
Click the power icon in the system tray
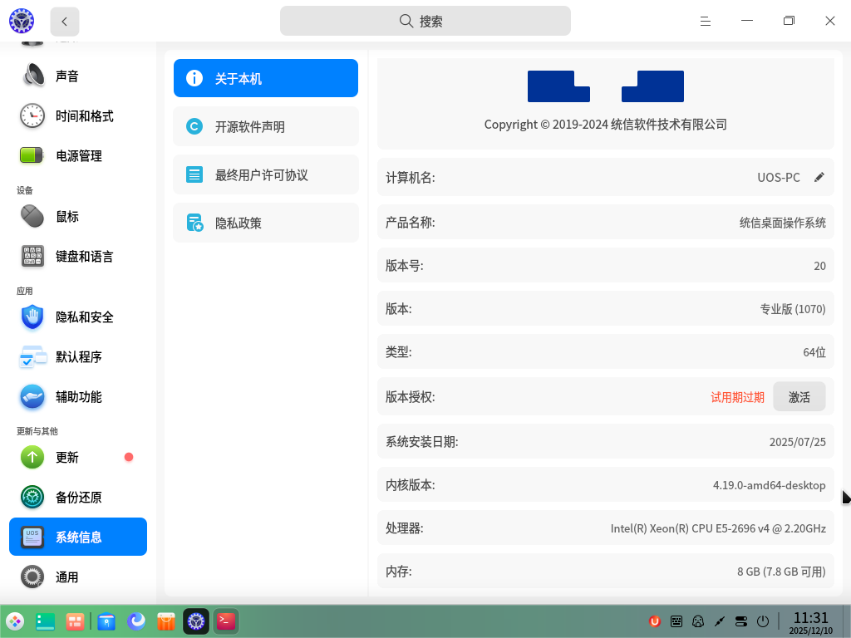pos(762,621)
